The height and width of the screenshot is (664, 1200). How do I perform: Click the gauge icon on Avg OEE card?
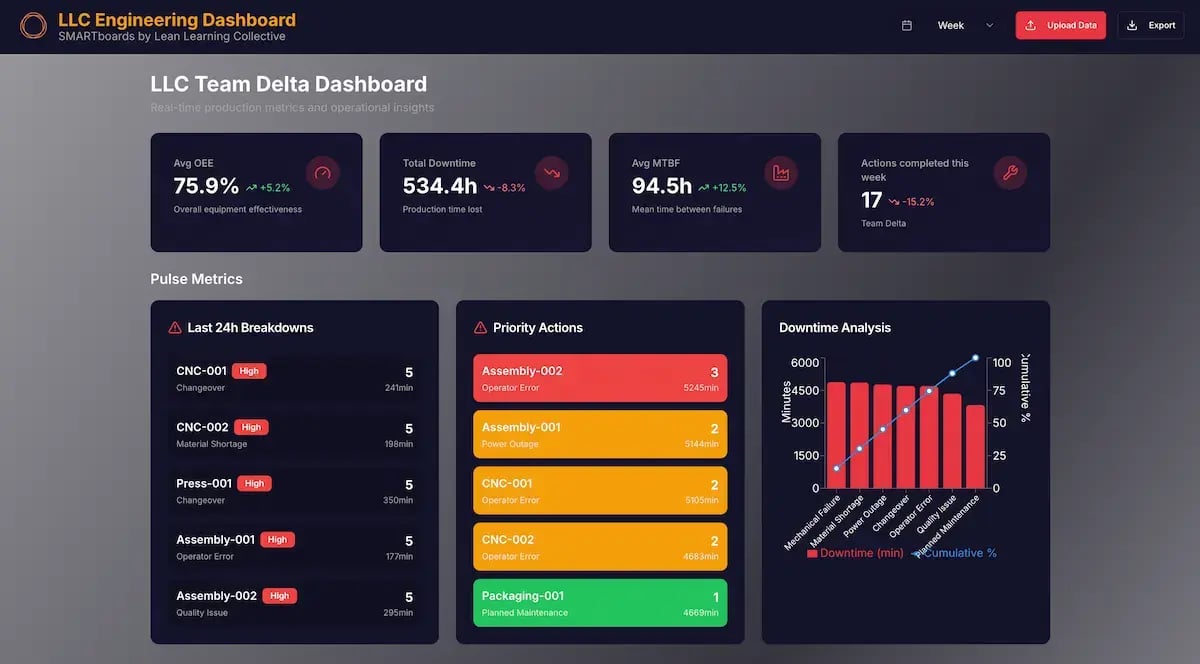click(x=322, y=173)
